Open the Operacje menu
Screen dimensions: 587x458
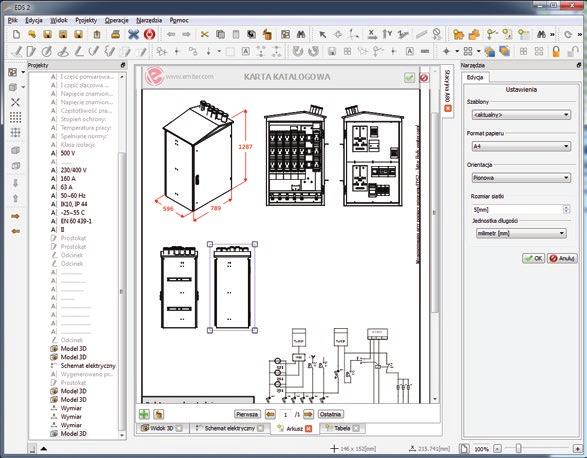click(116, 20)
